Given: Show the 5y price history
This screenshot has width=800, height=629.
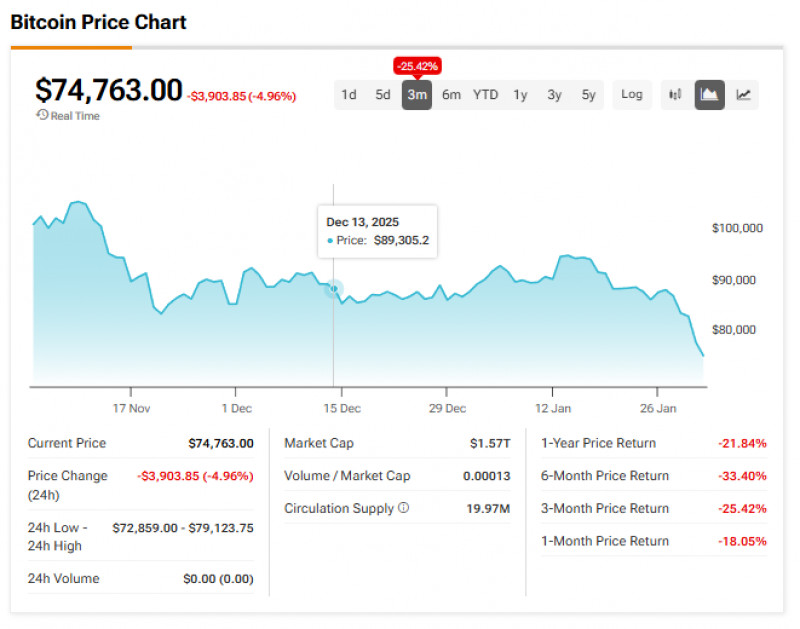Looking at the screenshot, I should click(x=588, y=95).
